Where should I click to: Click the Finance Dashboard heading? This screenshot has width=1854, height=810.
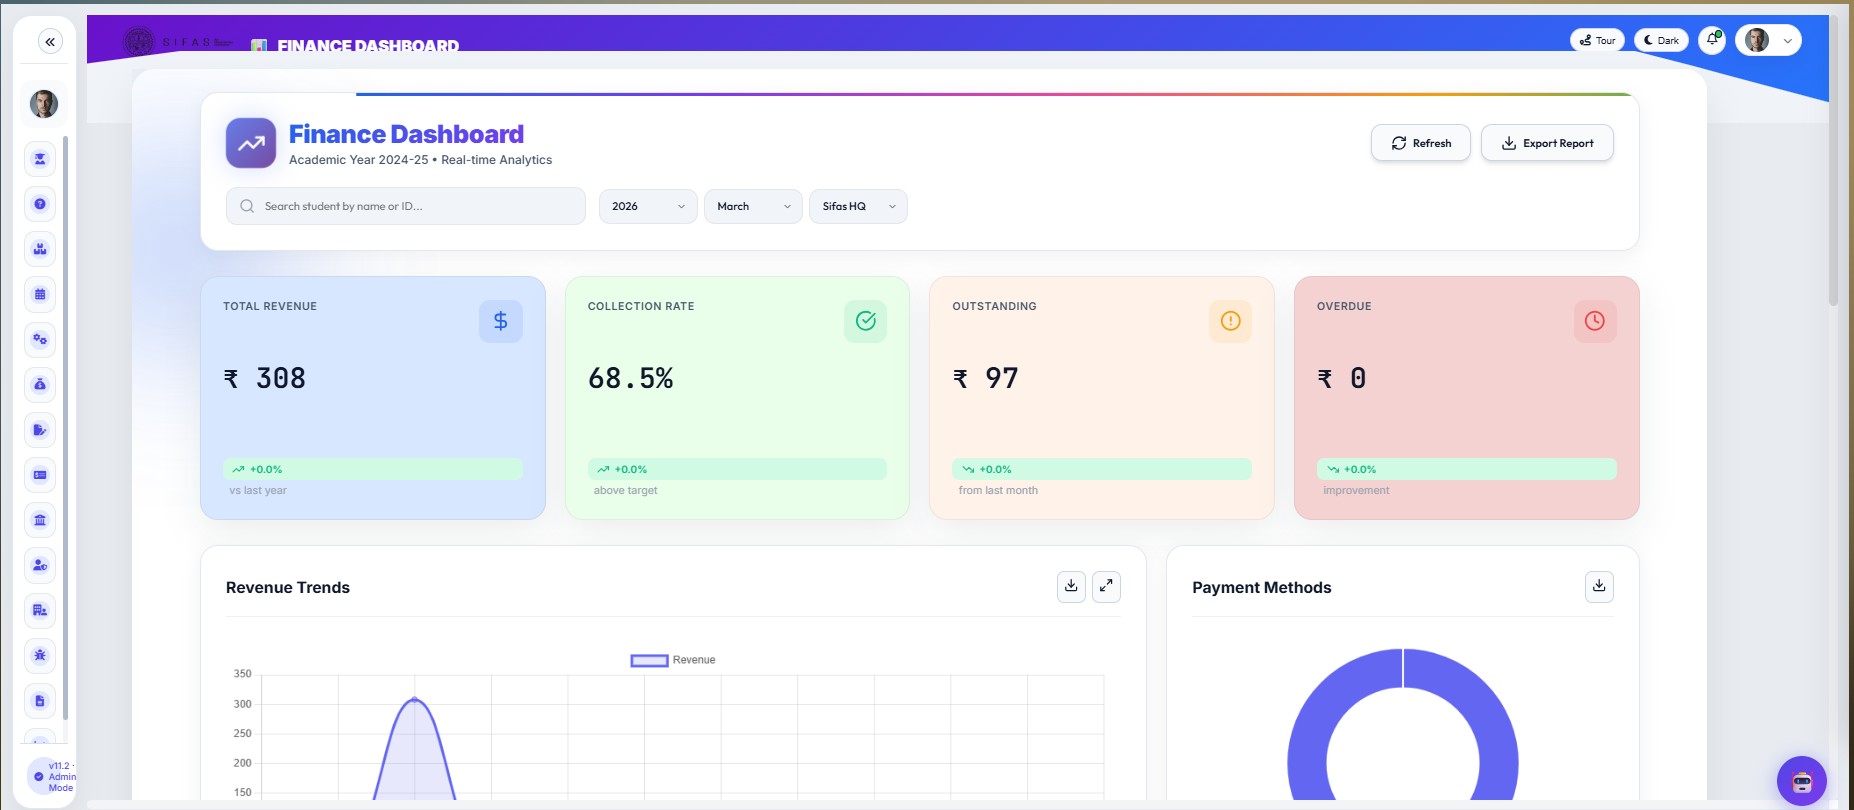pyautogui.click(x=406, y=134)
